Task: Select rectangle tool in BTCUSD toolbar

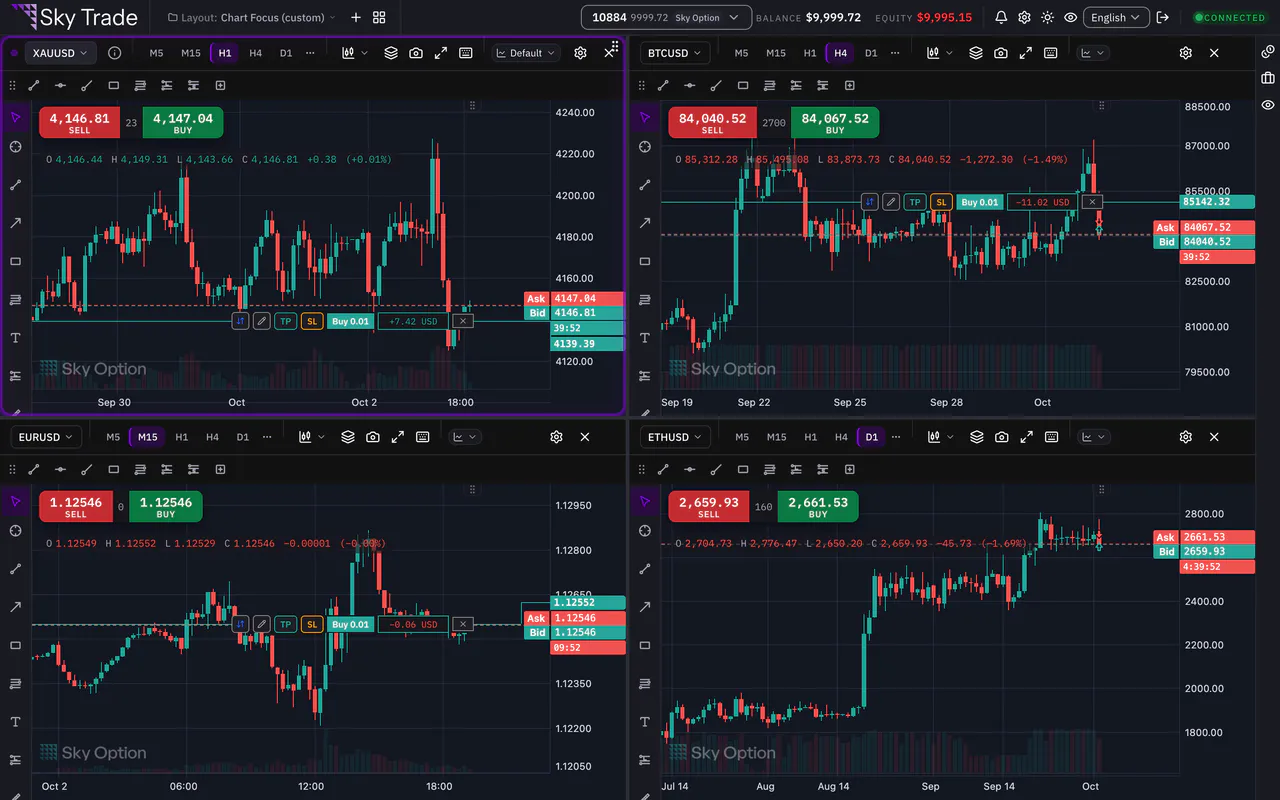Action: coord(743,85)
